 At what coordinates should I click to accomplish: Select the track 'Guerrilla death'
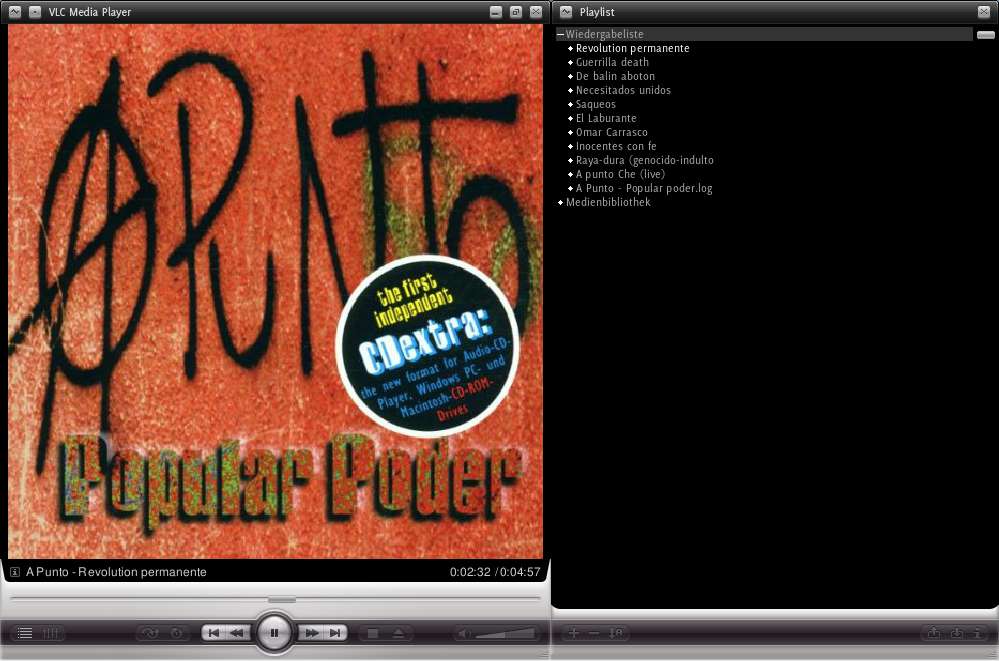click(x=612, y=62)
